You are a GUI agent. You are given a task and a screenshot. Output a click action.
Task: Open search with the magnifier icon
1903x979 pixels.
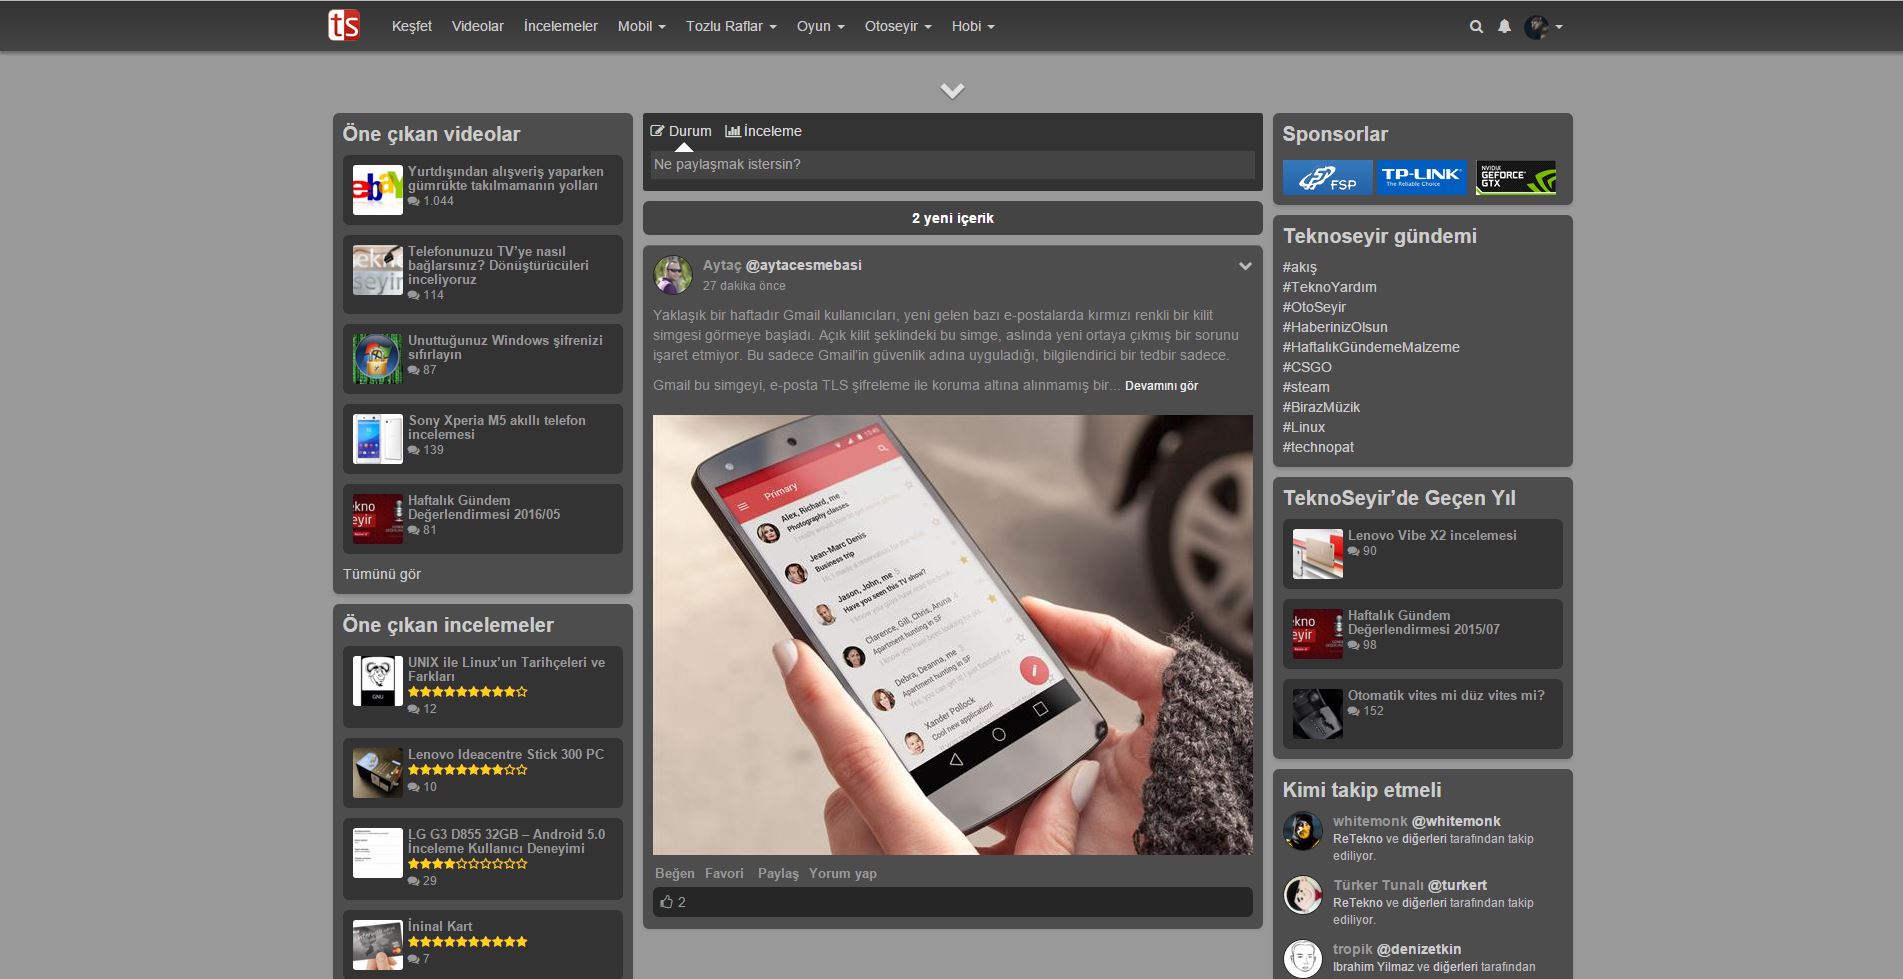(x=1476, y=27)
